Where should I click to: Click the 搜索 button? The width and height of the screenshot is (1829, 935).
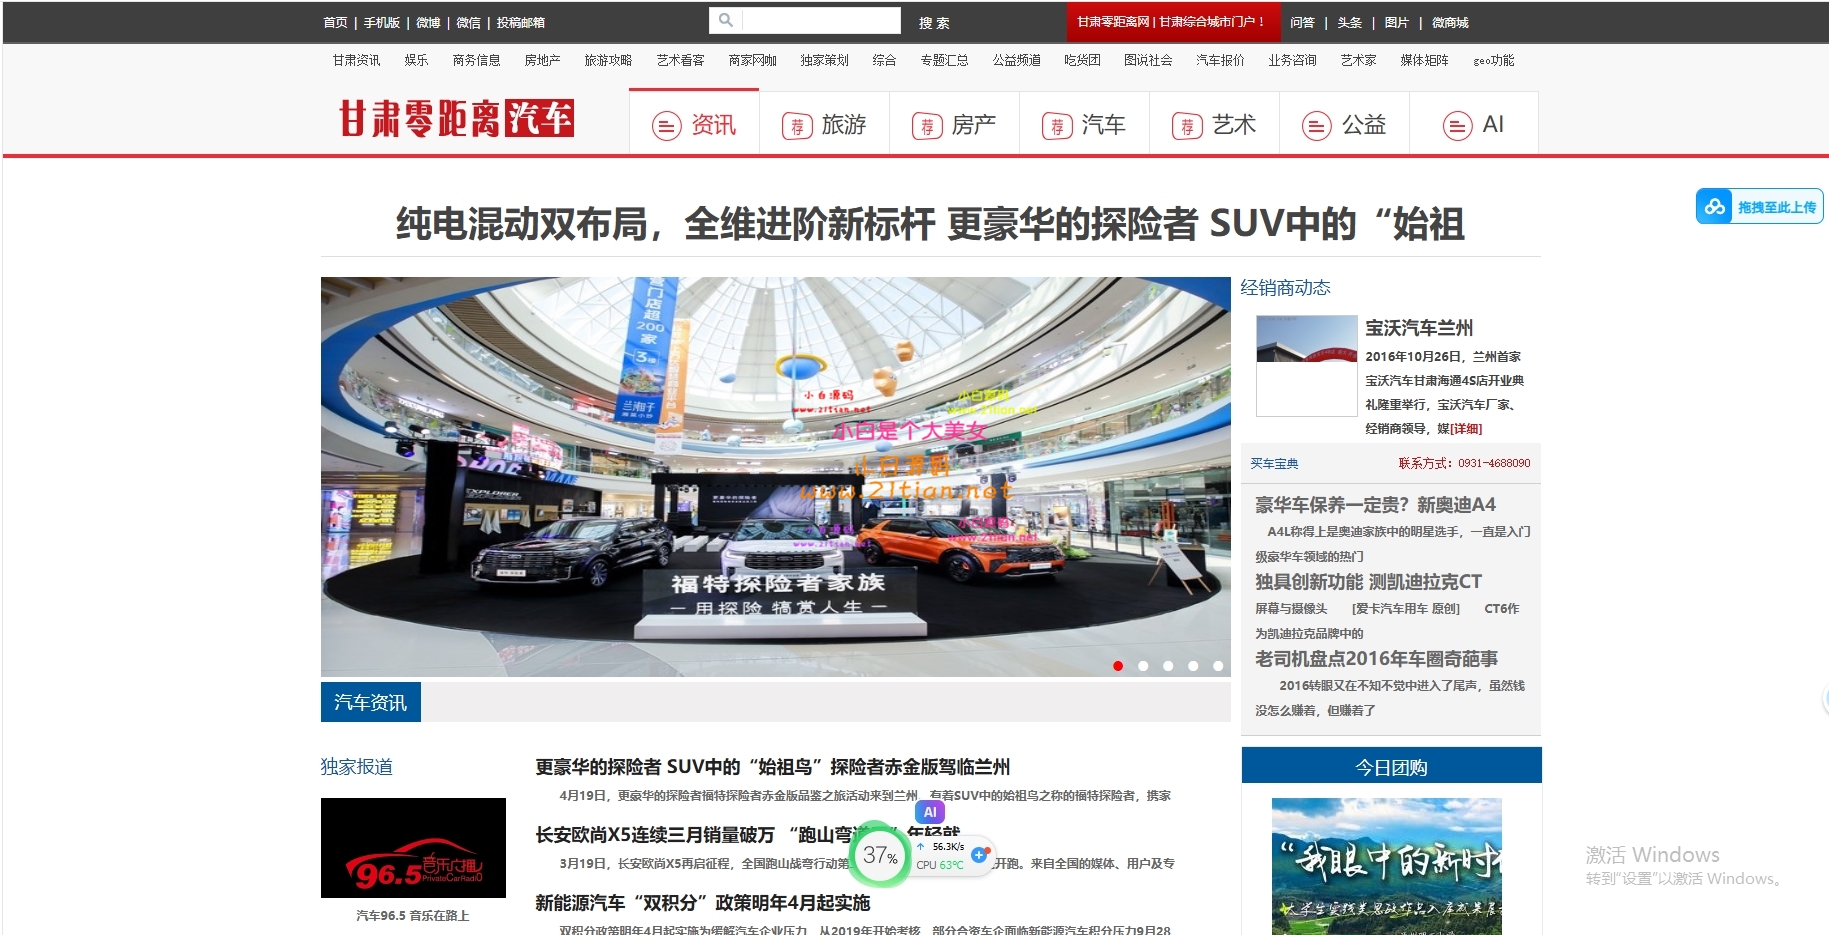point(934,22)
